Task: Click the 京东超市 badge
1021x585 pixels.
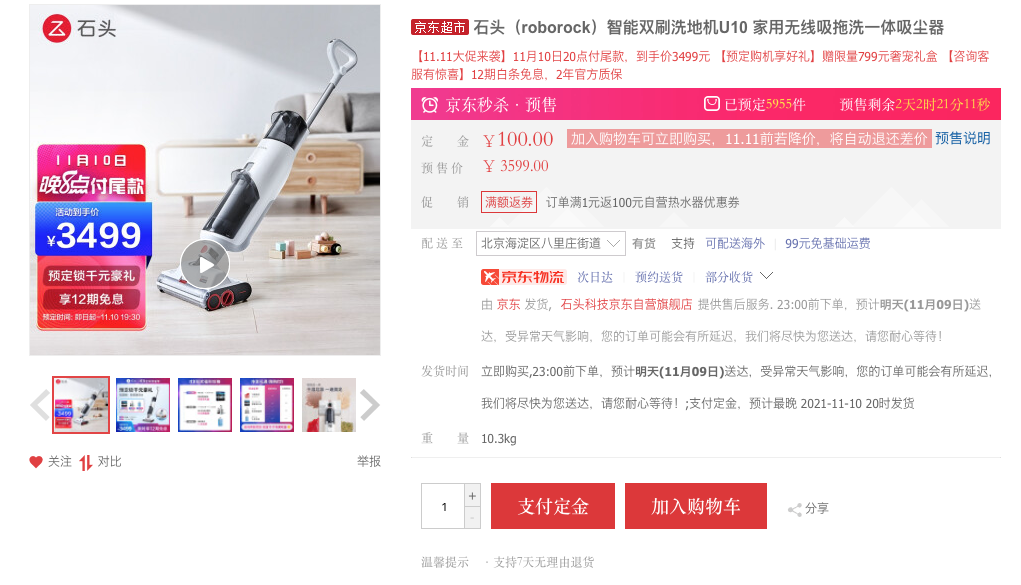Action: coord(440,27)
